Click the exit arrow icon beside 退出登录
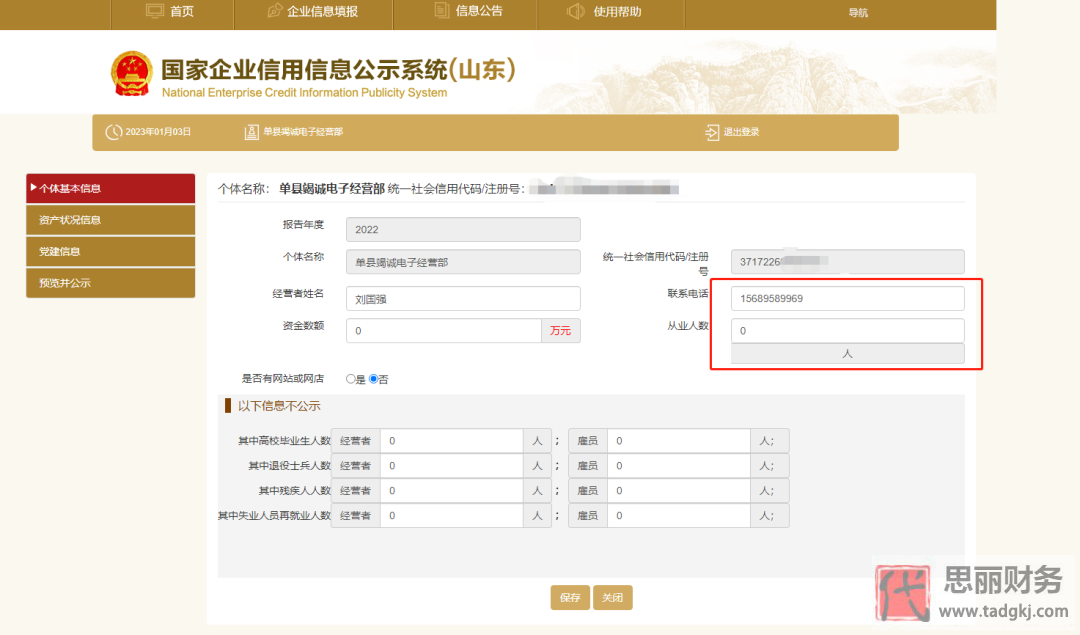The height and width of the screenshot is (635, 1080). pos(710,131)
